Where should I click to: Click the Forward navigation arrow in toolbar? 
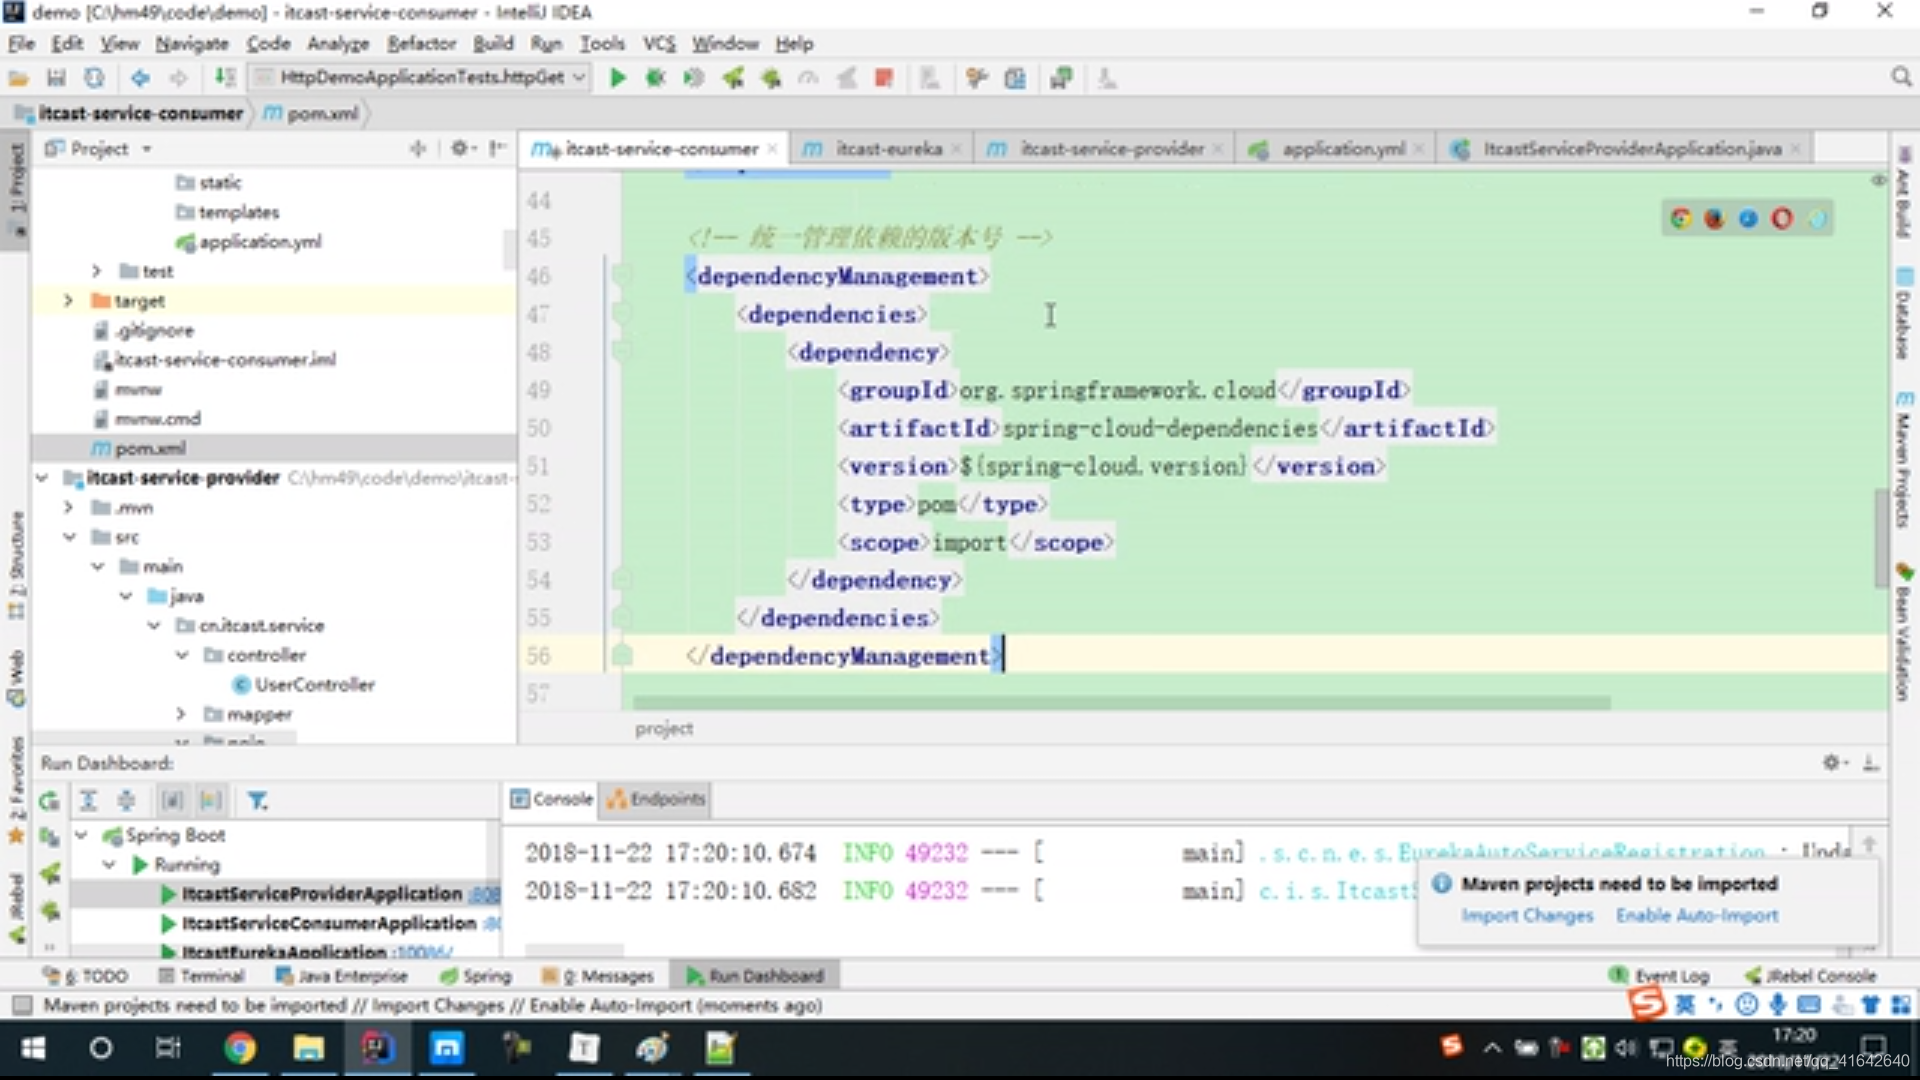pos(178,78)
